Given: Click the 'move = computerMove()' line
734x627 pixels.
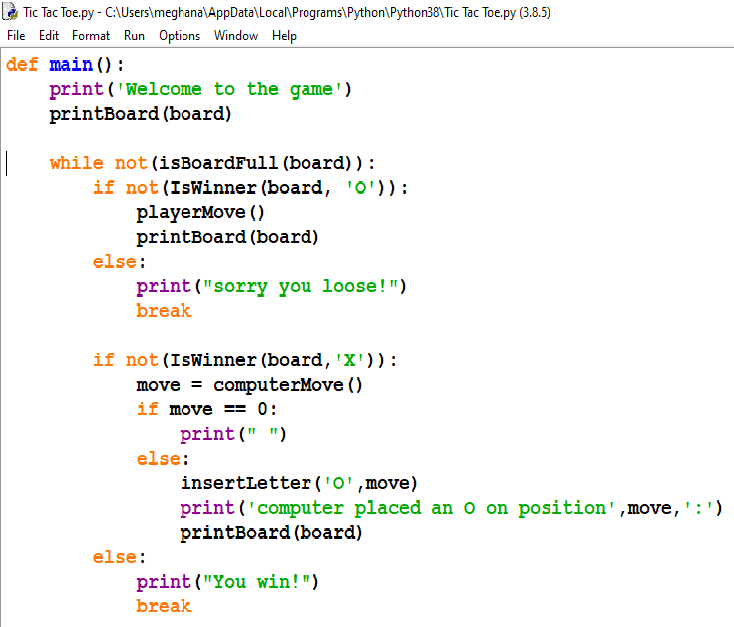Looking at the screenshot, I should tap(250, 385).
